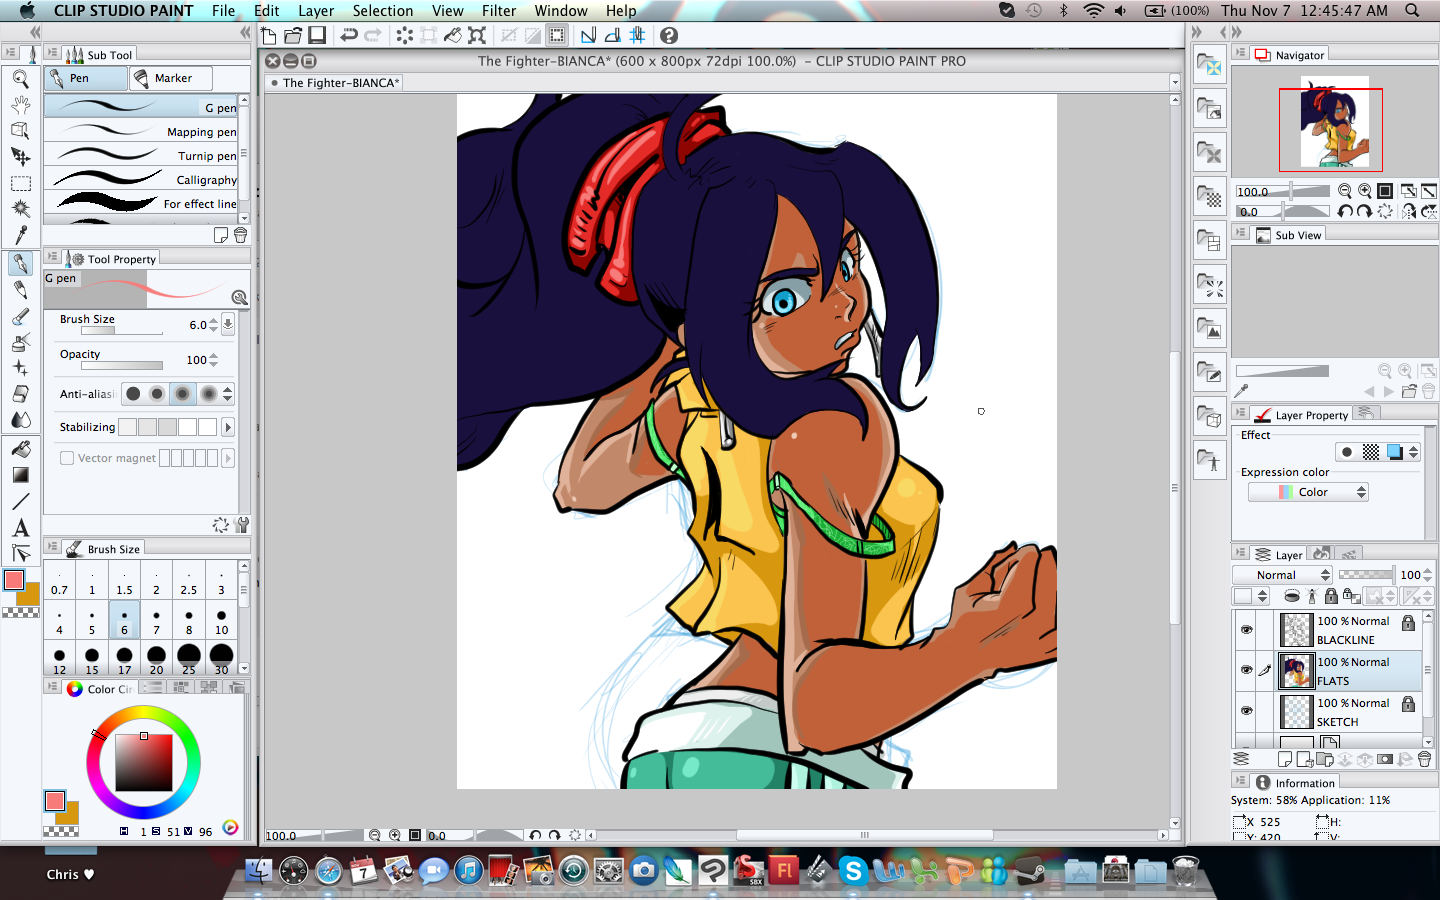Screen dimensions: 1440x900
Task: Open the Selection menu
Action: pos(383,10)
